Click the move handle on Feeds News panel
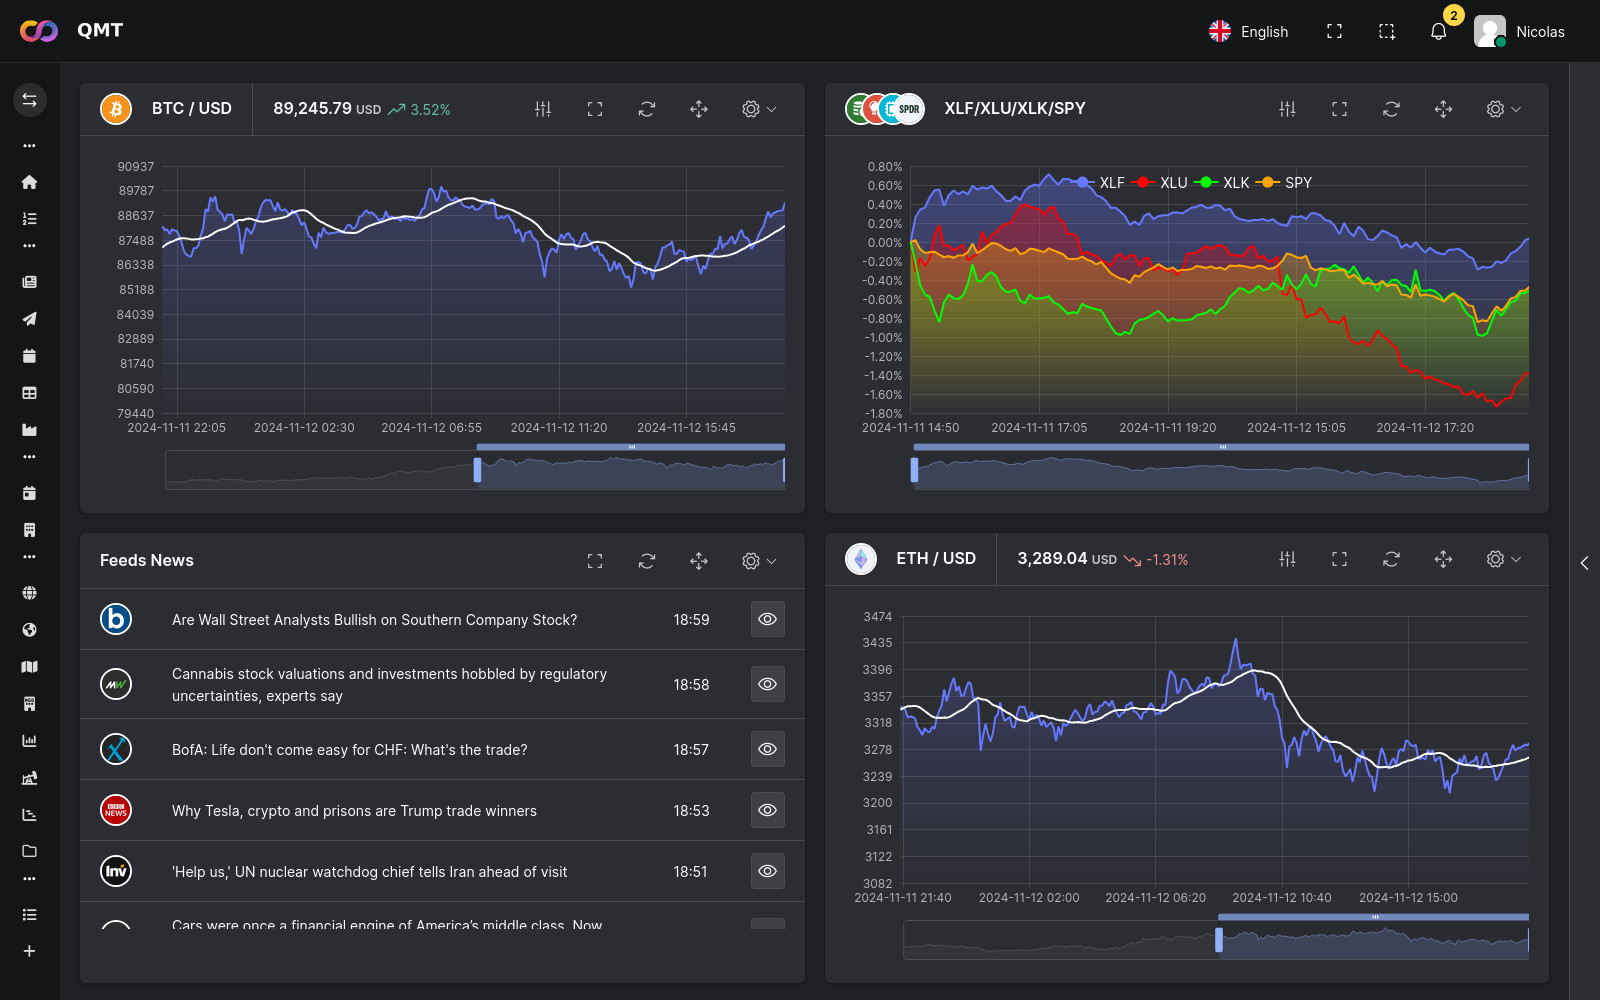Viewport: 1600px width, 1000px height. pos(699,561)
